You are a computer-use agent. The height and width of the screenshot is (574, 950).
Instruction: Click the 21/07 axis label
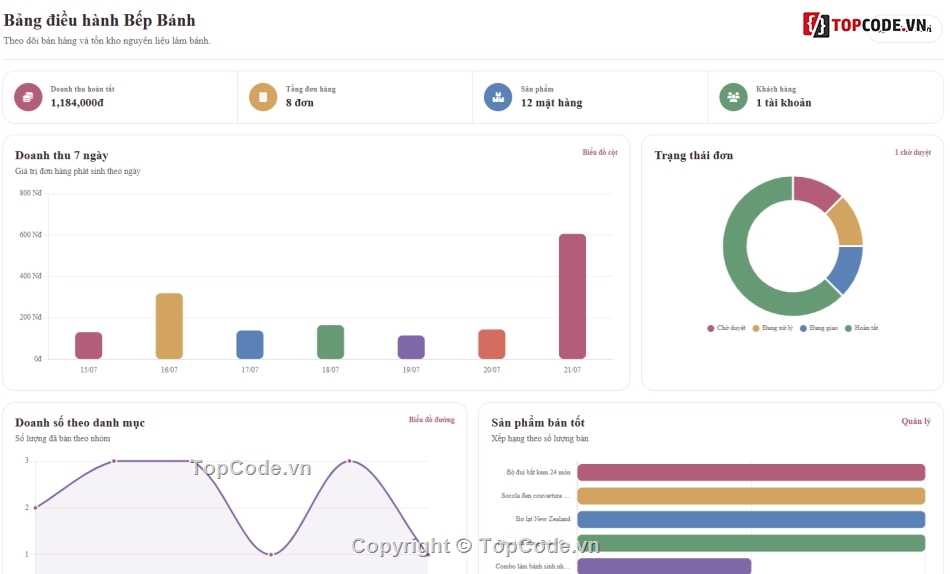pyautogui.click(x=572, y=370)
